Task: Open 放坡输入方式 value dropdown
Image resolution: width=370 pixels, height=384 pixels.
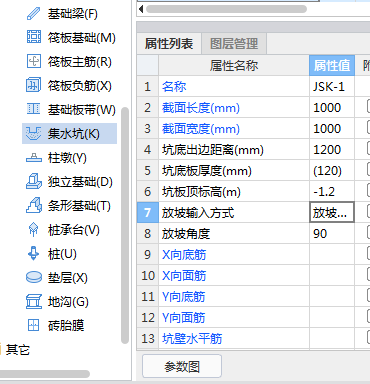Action: pyautogui.click(x=332, y=212)
